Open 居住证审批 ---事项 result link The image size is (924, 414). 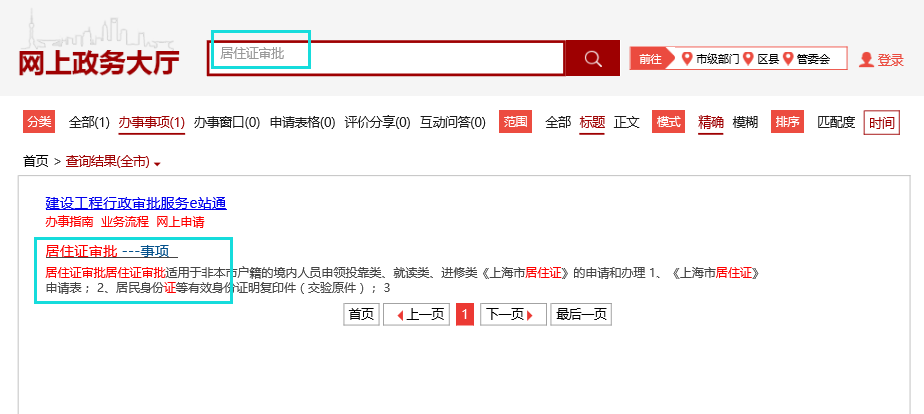pos(108,251)
